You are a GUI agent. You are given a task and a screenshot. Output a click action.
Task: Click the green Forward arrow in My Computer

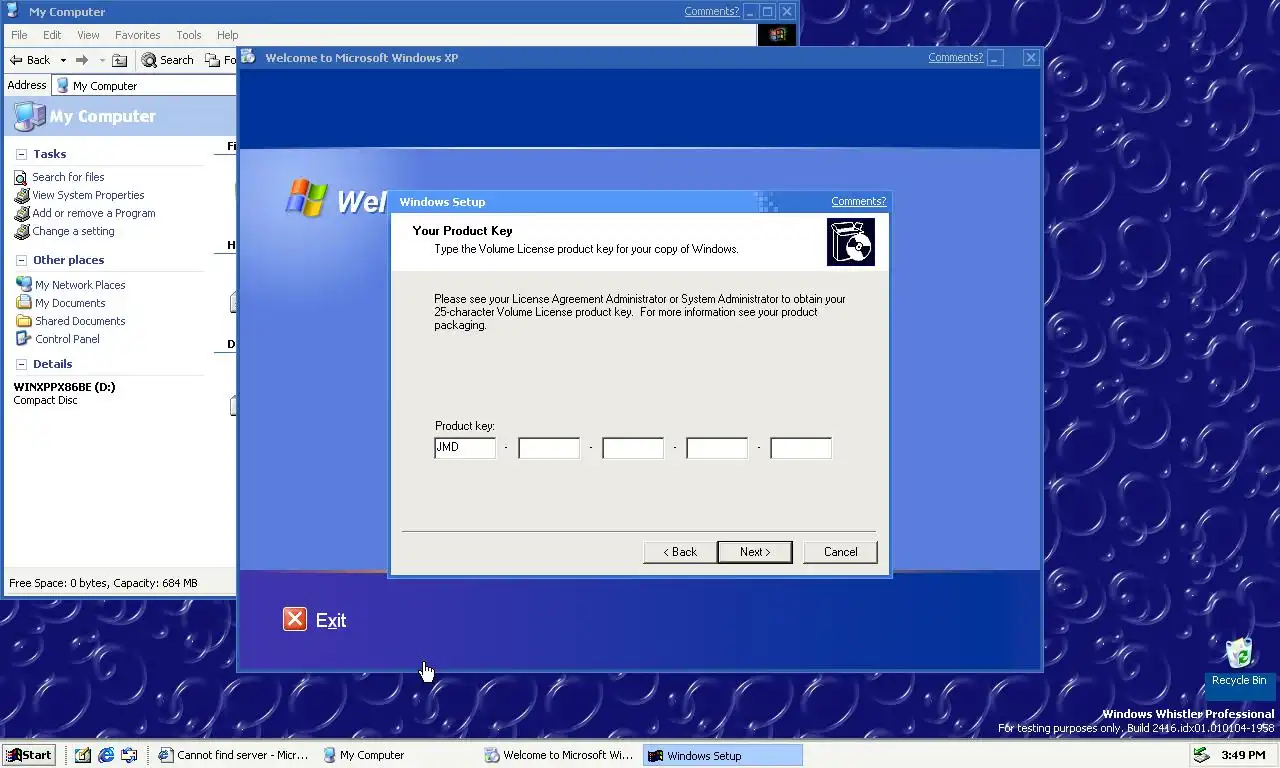(x=82, y=60)
